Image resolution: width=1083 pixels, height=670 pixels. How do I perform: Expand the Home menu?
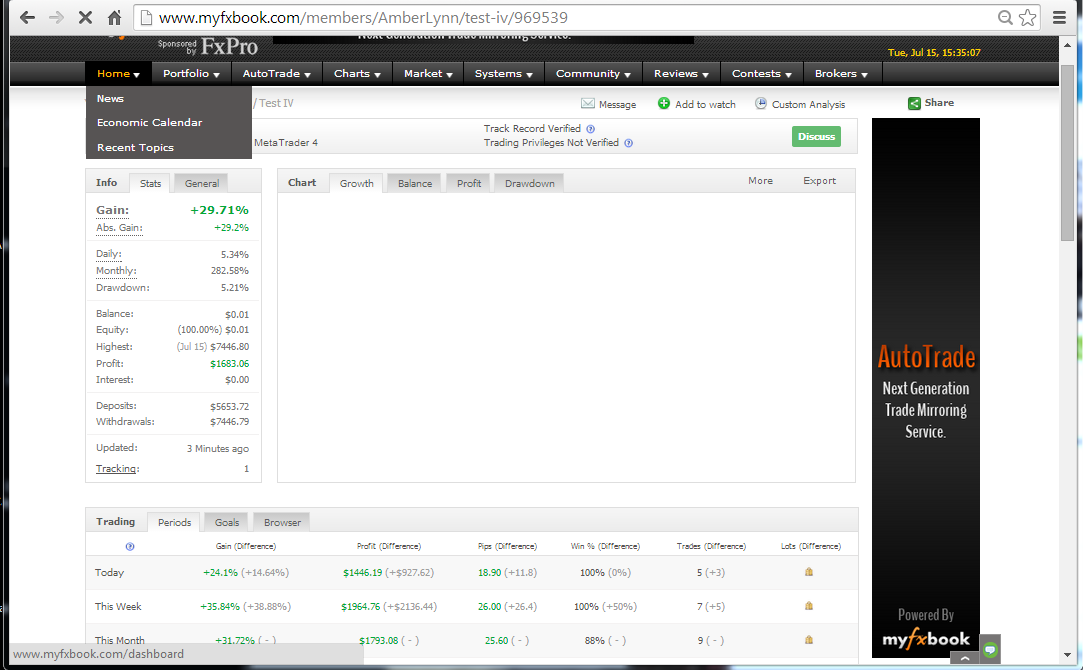coord(118,73)
